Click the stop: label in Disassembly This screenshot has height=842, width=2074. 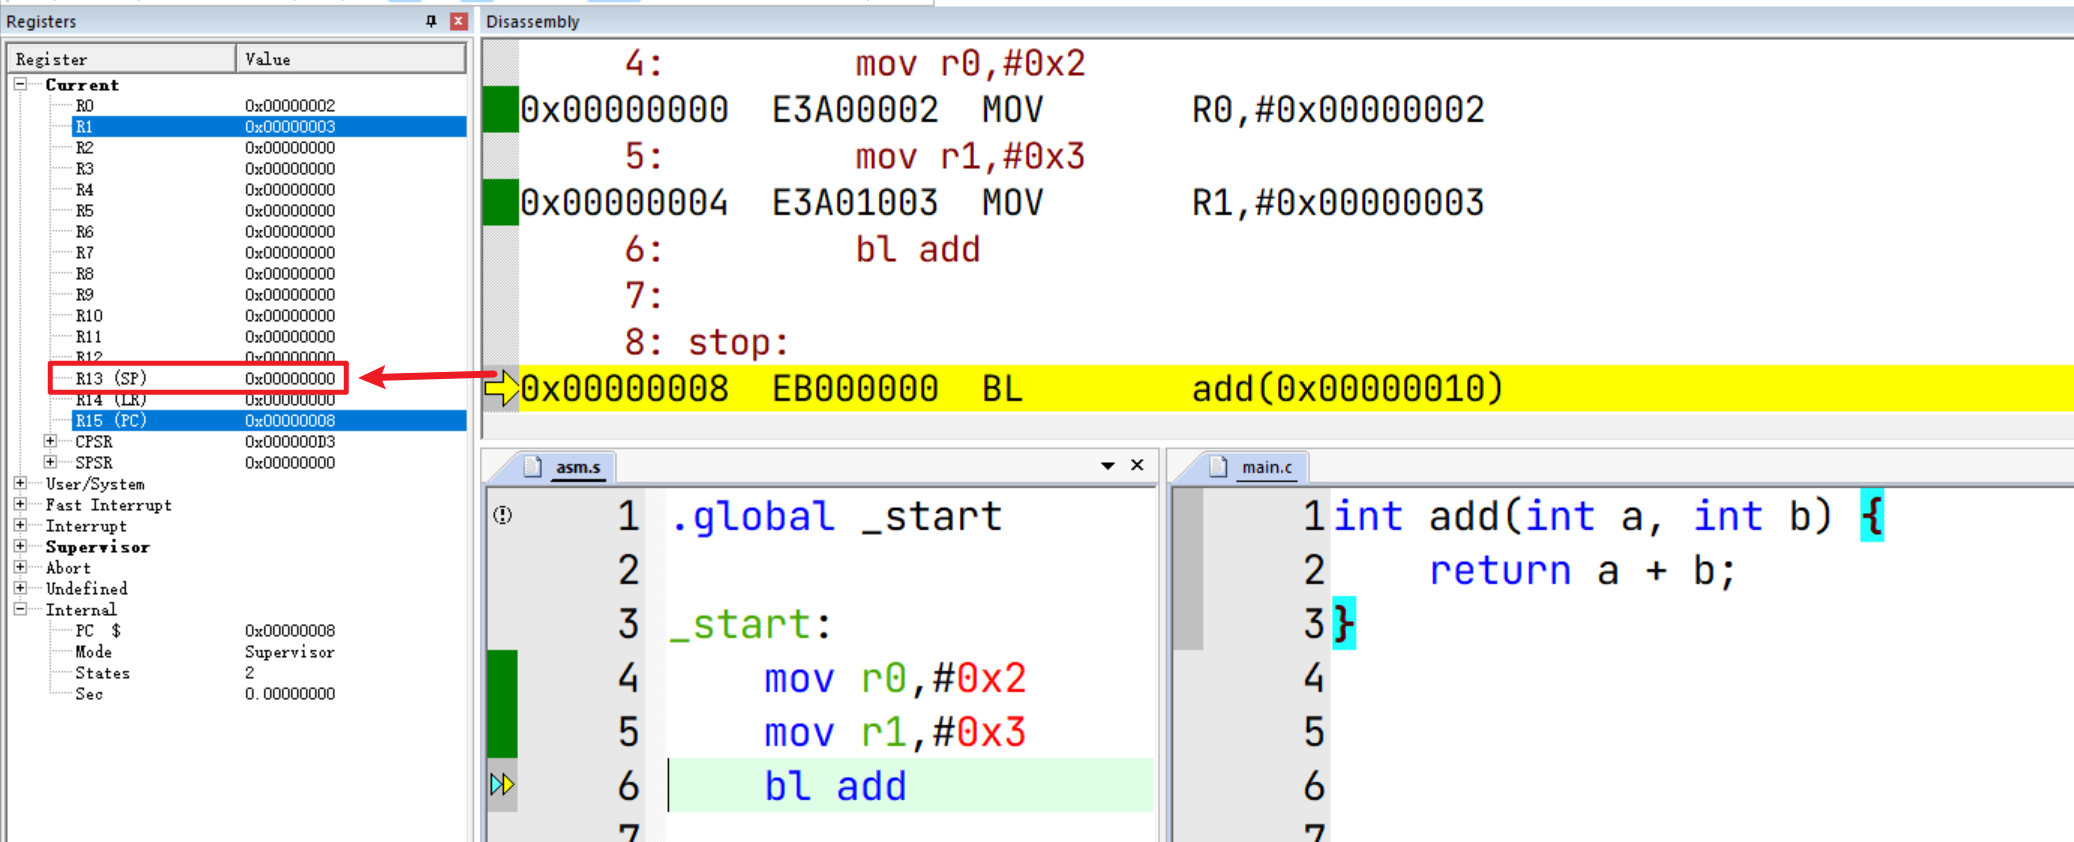(x=738, y=343)
